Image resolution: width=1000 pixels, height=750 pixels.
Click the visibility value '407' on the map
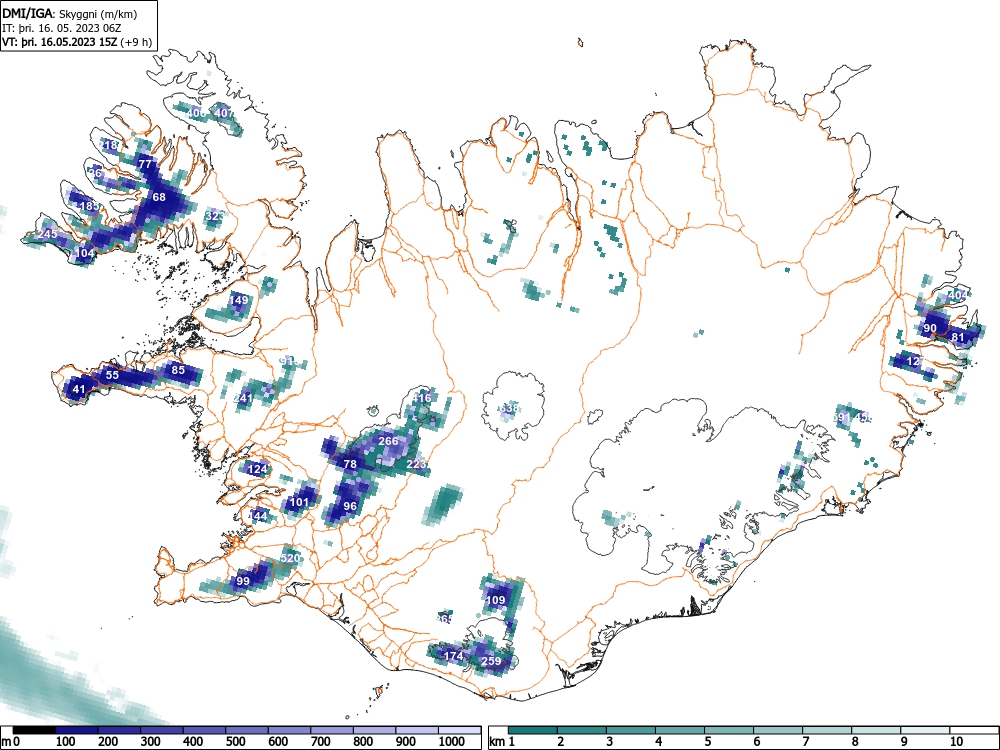(223, 113)
